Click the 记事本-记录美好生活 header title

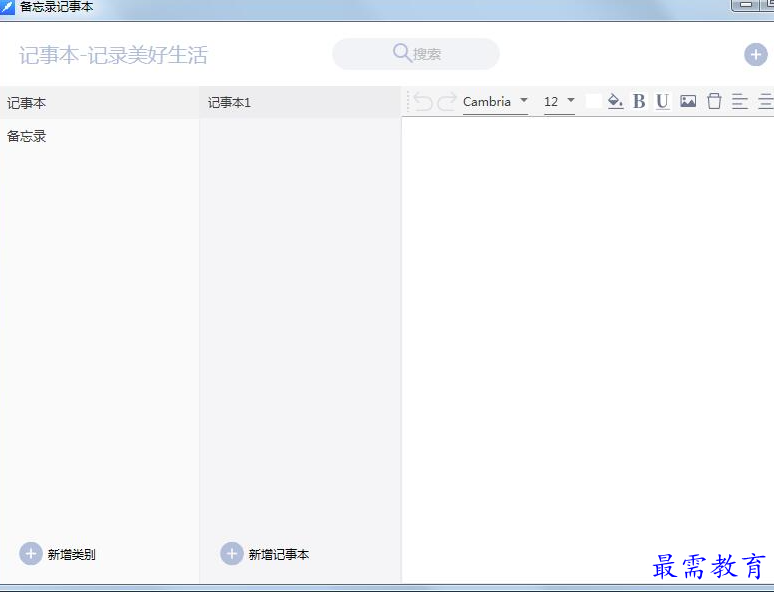(113, 55)
